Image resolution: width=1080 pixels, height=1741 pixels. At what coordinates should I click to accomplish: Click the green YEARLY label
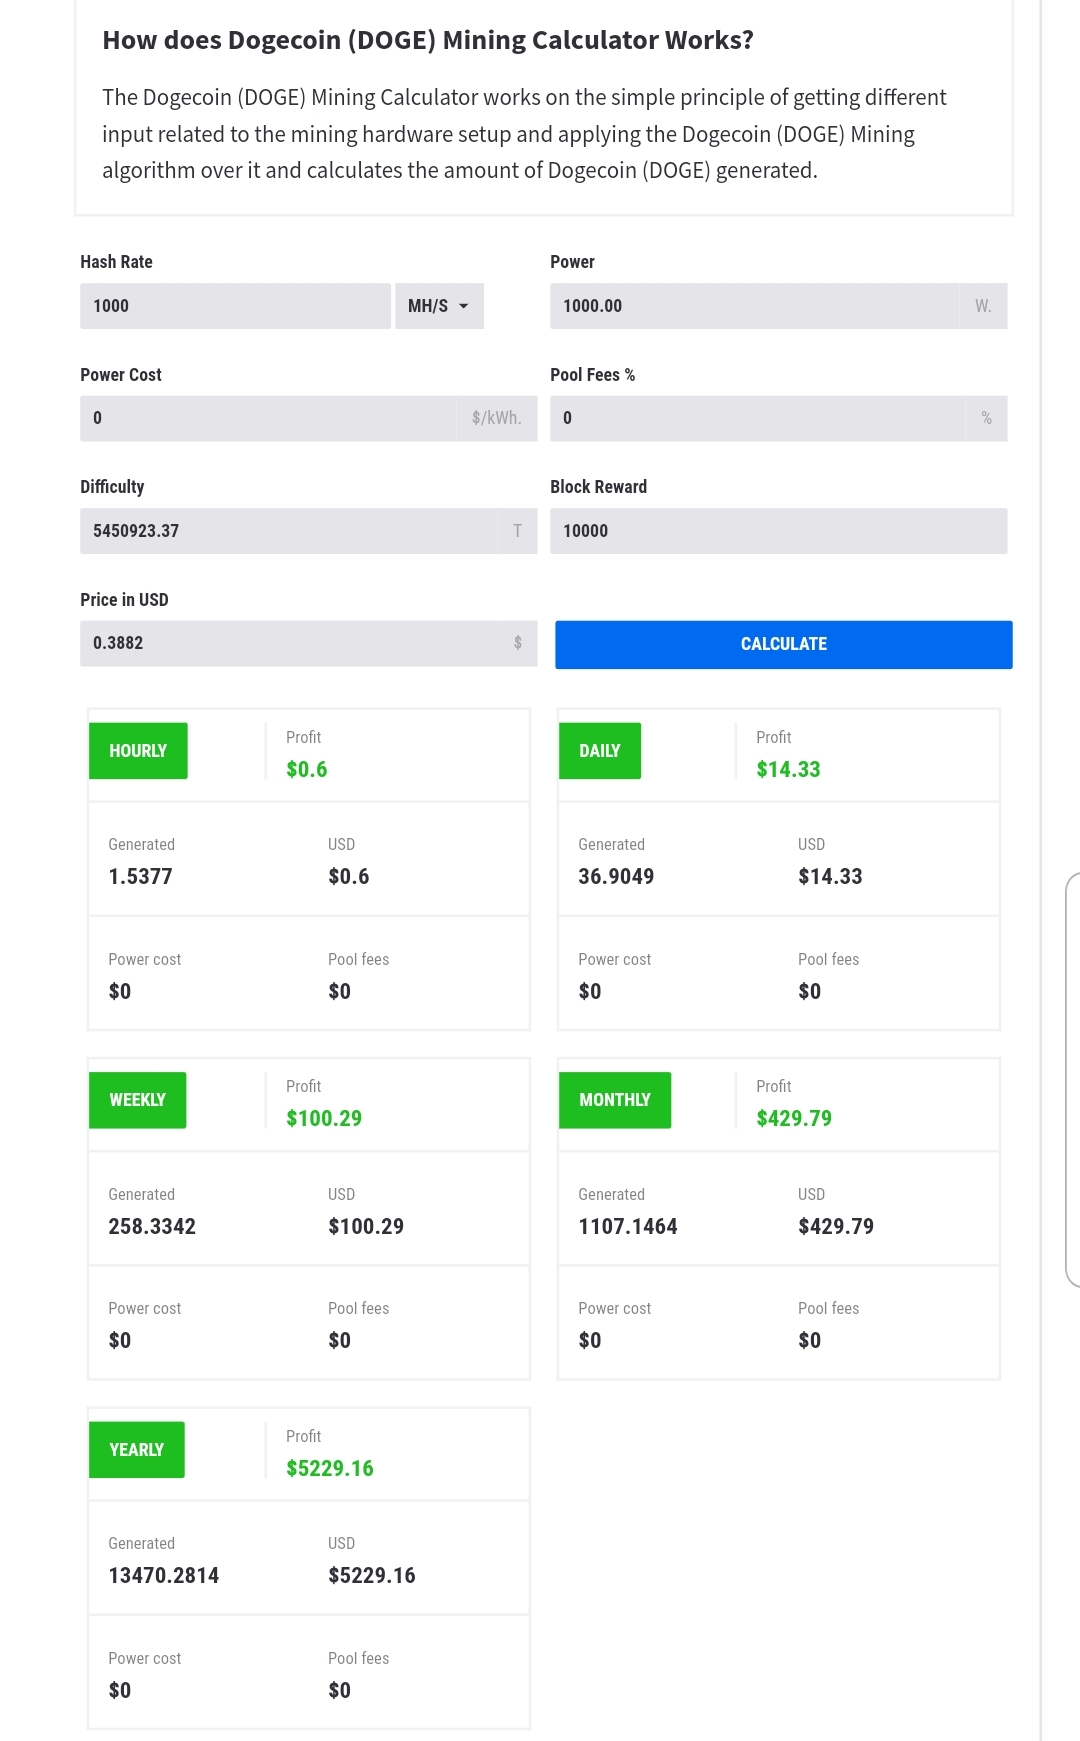tap(137, 1450)
